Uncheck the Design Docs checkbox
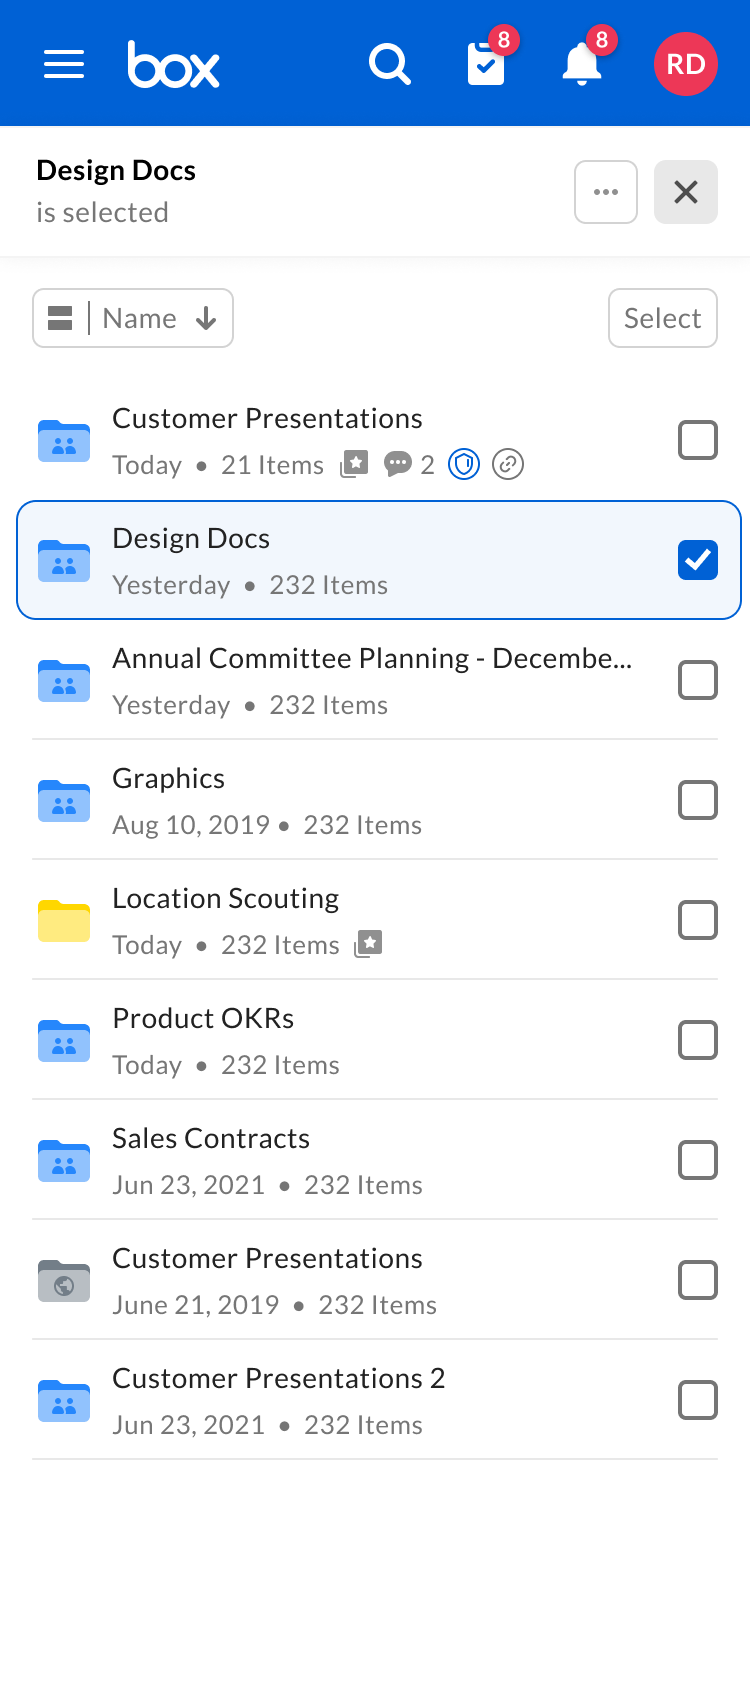750x1688 pixels. pos(698,560)
